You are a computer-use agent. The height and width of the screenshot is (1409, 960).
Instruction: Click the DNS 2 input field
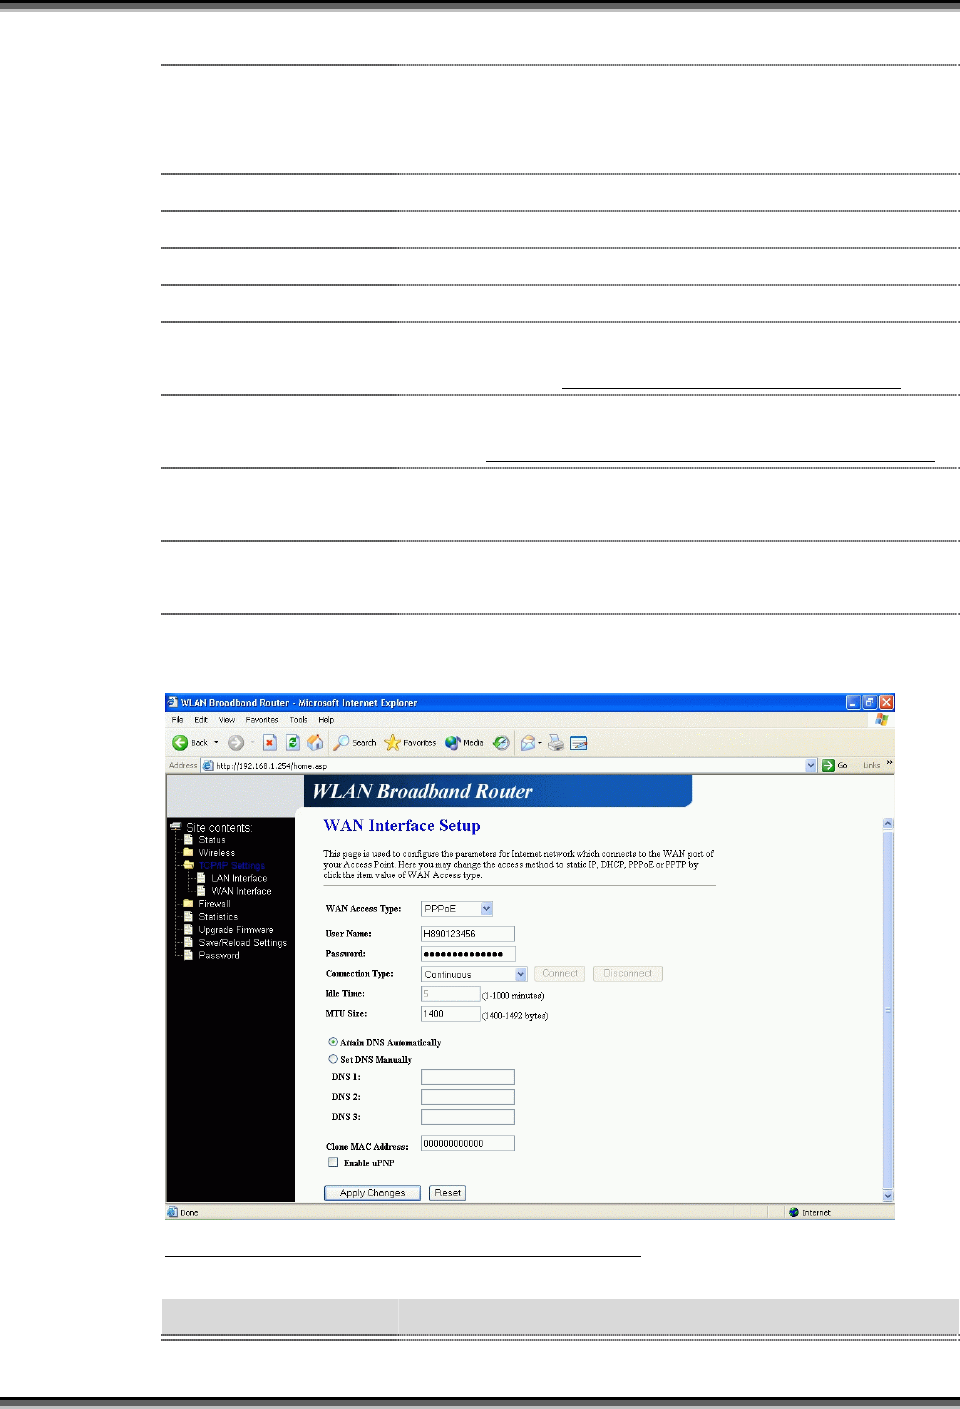468,1097
